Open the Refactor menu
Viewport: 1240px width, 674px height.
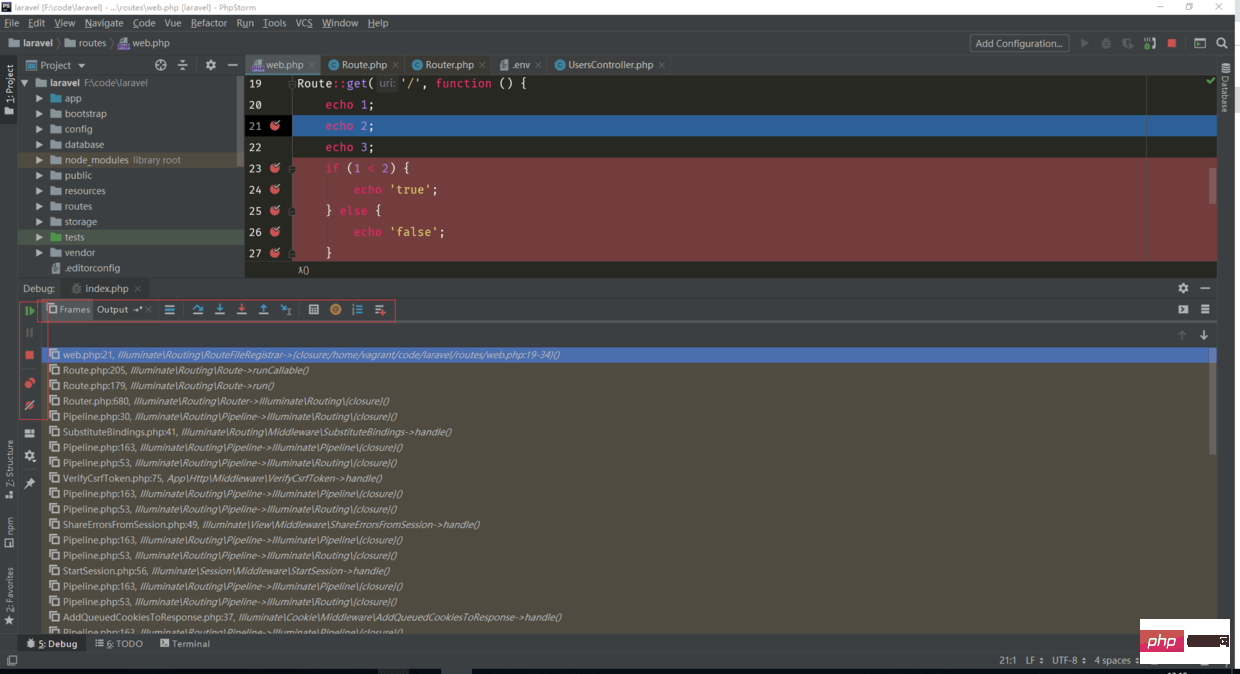pos(209,23)
